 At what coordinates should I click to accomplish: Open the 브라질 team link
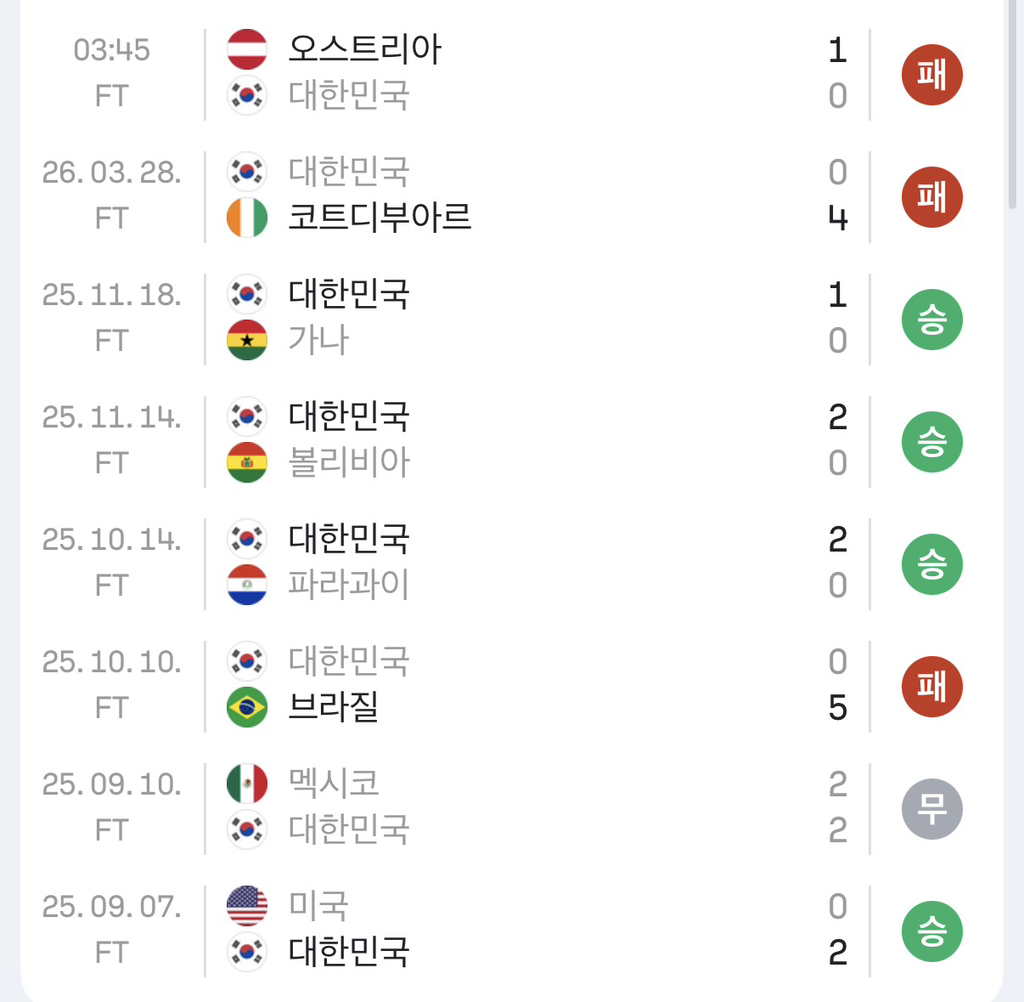(334, 708)
